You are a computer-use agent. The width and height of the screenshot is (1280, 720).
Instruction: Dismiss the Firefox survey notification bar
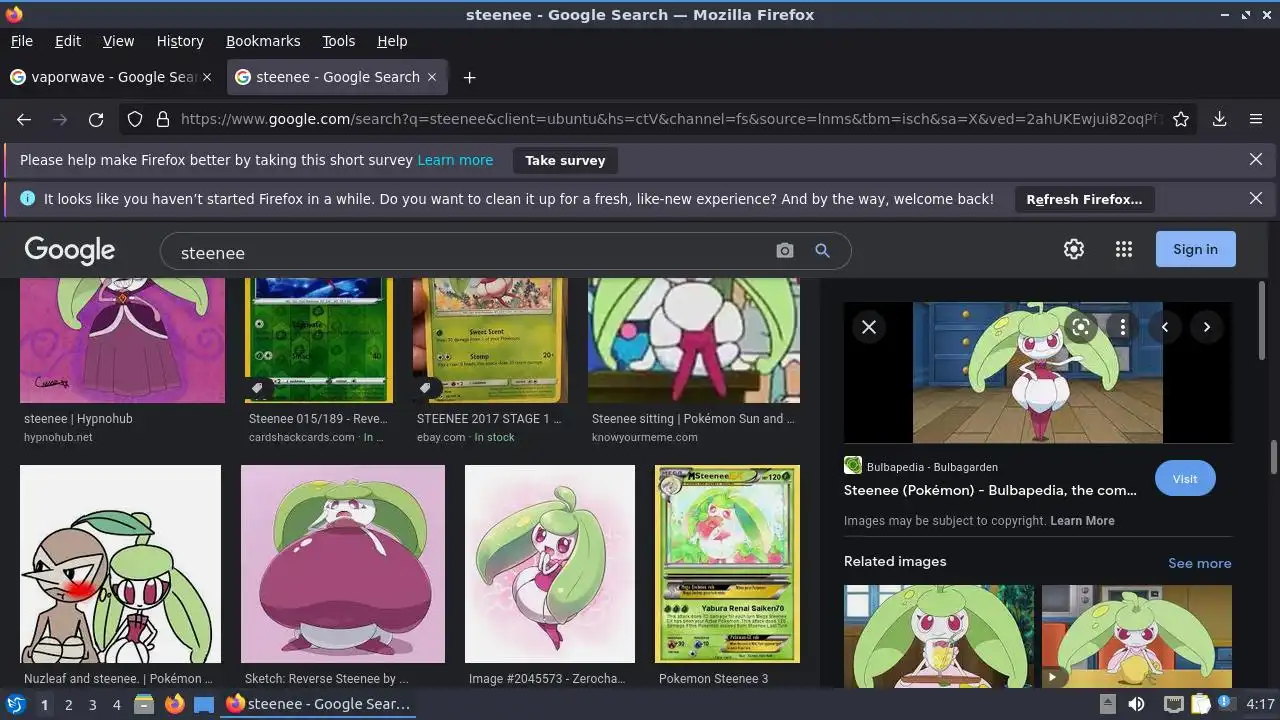(x=1256, y=160)
